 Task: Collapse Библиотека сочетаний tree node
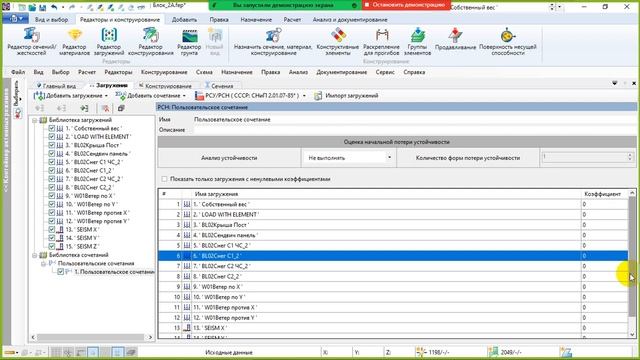click(35, 255)
